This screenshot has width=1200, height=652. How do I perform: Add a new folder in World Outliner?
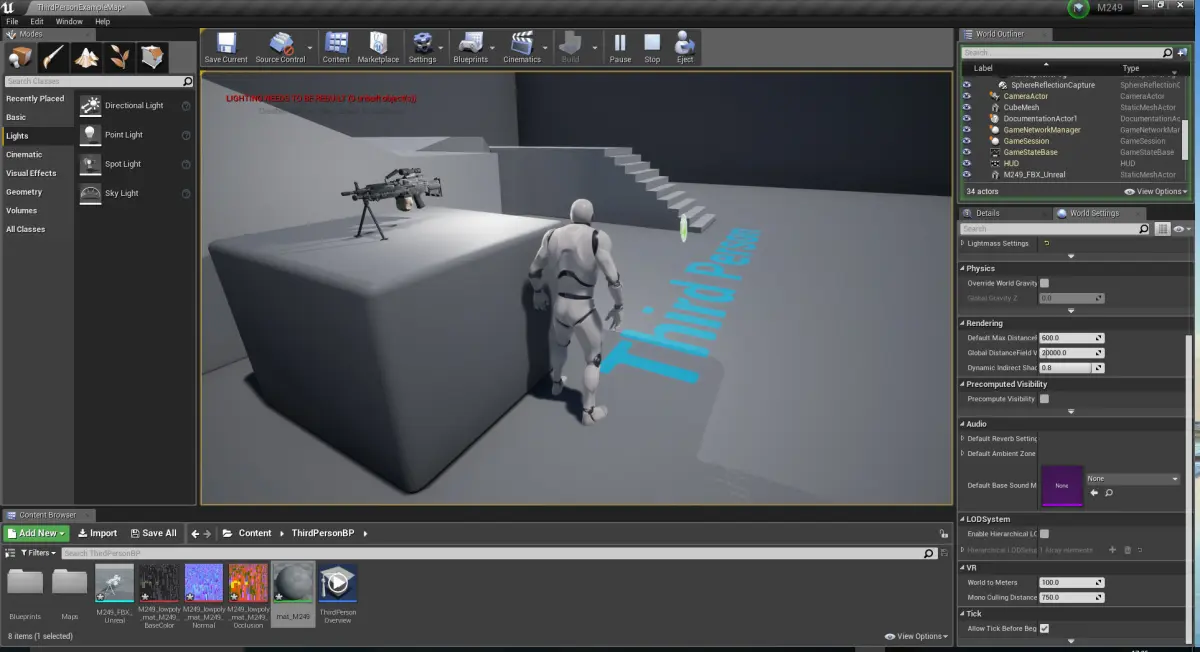point(1182,52)
